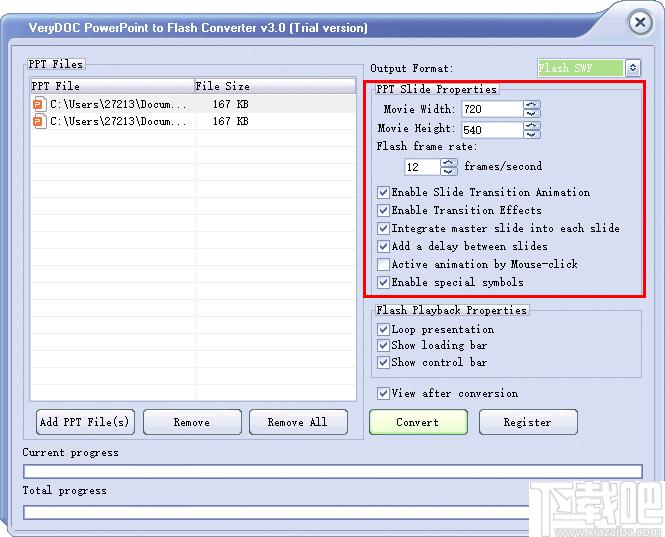Click the Remove button
Screen dimensions: 665x537
[192, 422]
